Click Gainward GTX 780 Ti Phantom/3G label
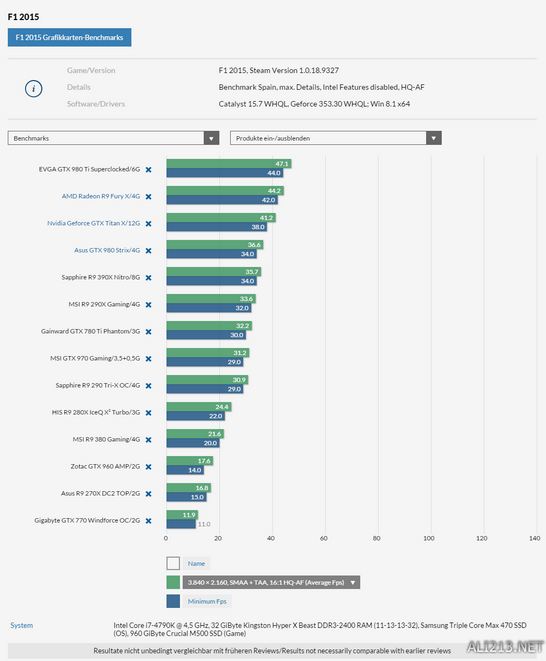The height and width of the screenshot is (661, 546). [x=90, y=331]
